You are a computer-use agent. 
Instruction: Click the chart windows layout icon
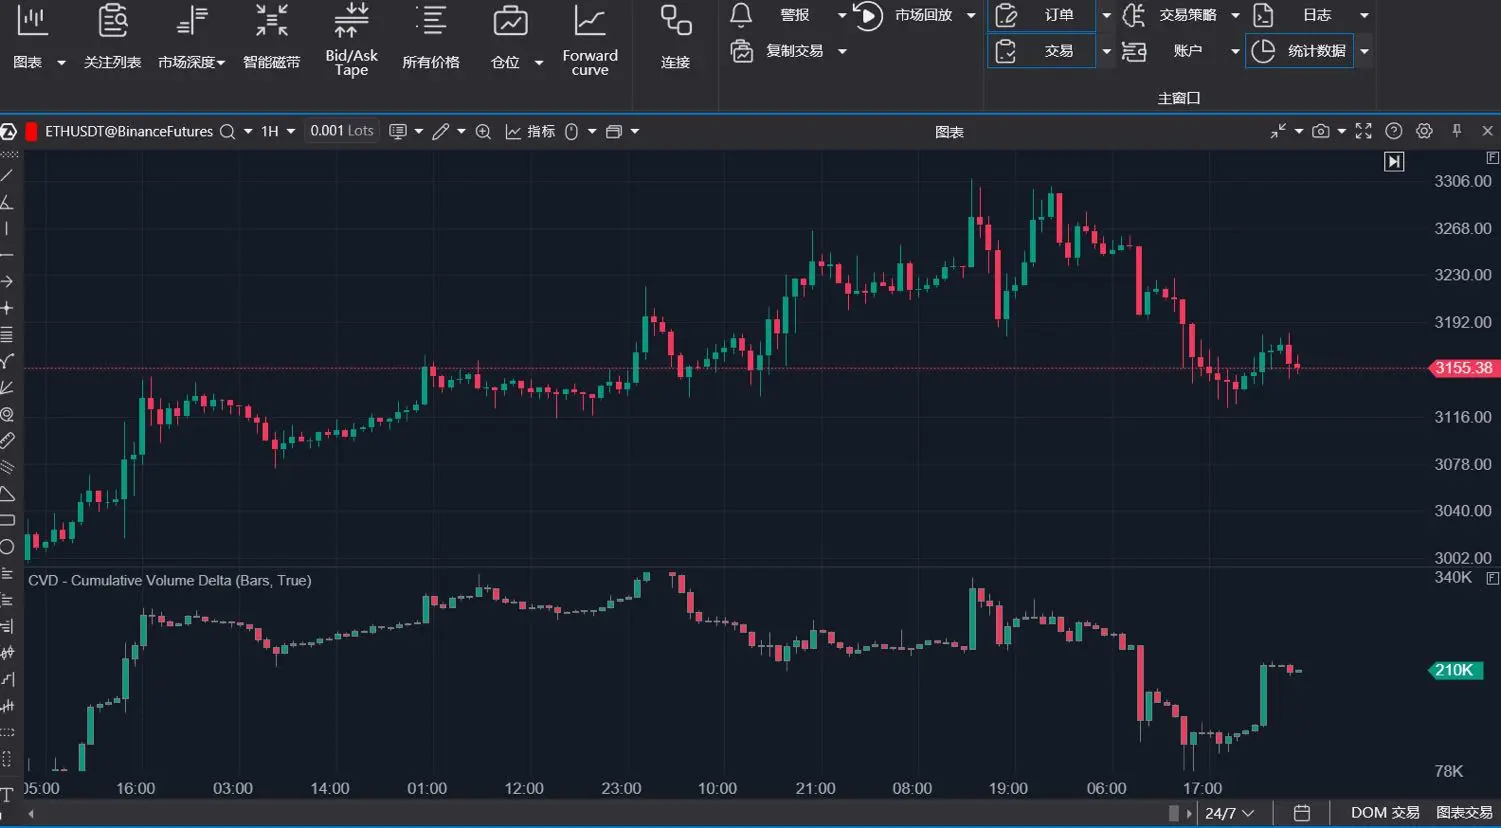(x=614, y=131)
